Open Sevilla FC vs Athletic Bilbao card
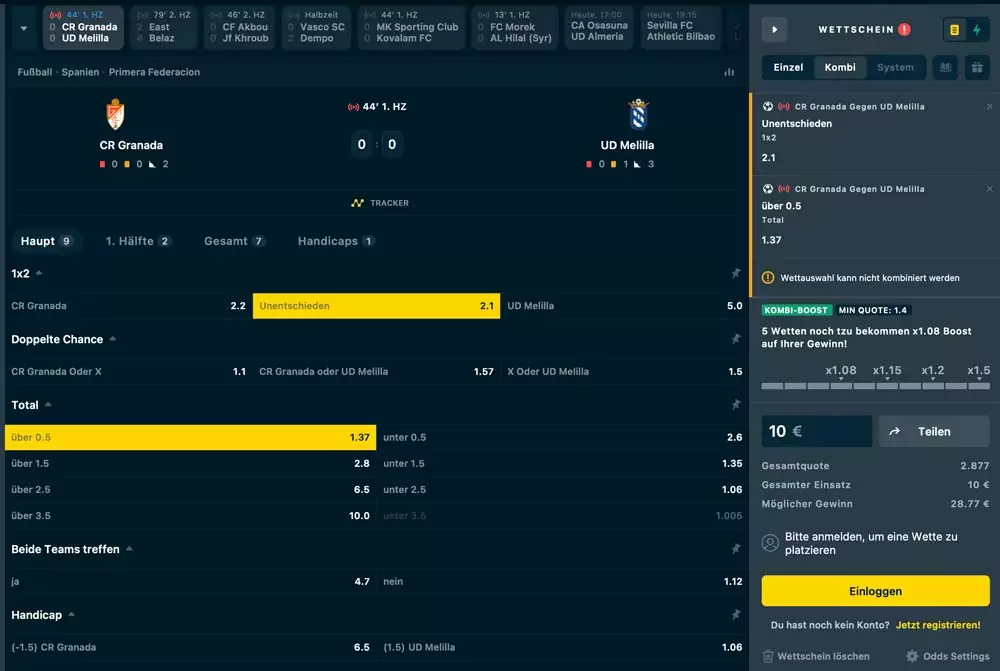Viewport: 1000px width, 671px height. pyautogui.click(x=680, y=27)
